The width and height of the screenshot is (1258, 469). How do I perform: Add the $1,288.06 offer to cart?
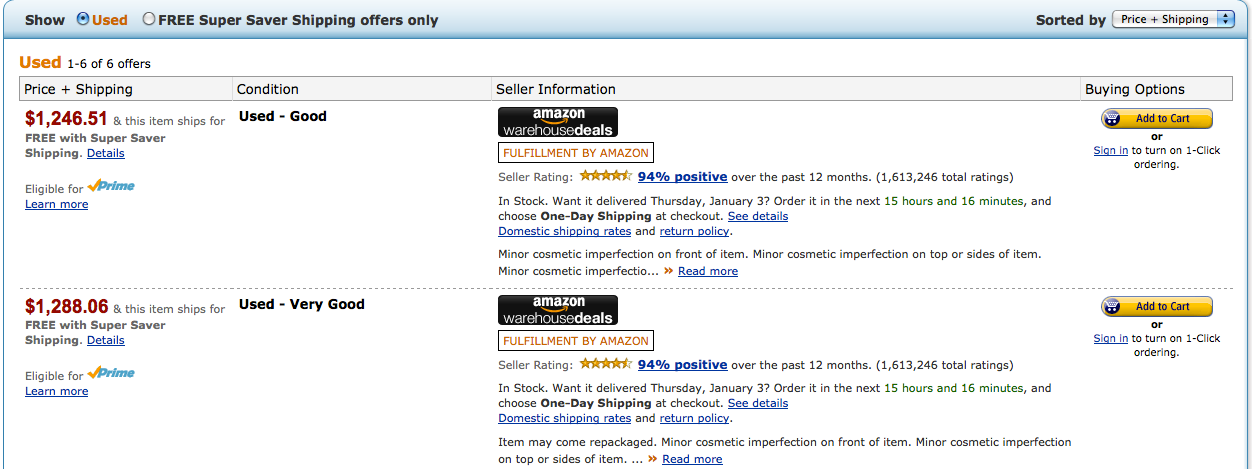(1157, 307)
